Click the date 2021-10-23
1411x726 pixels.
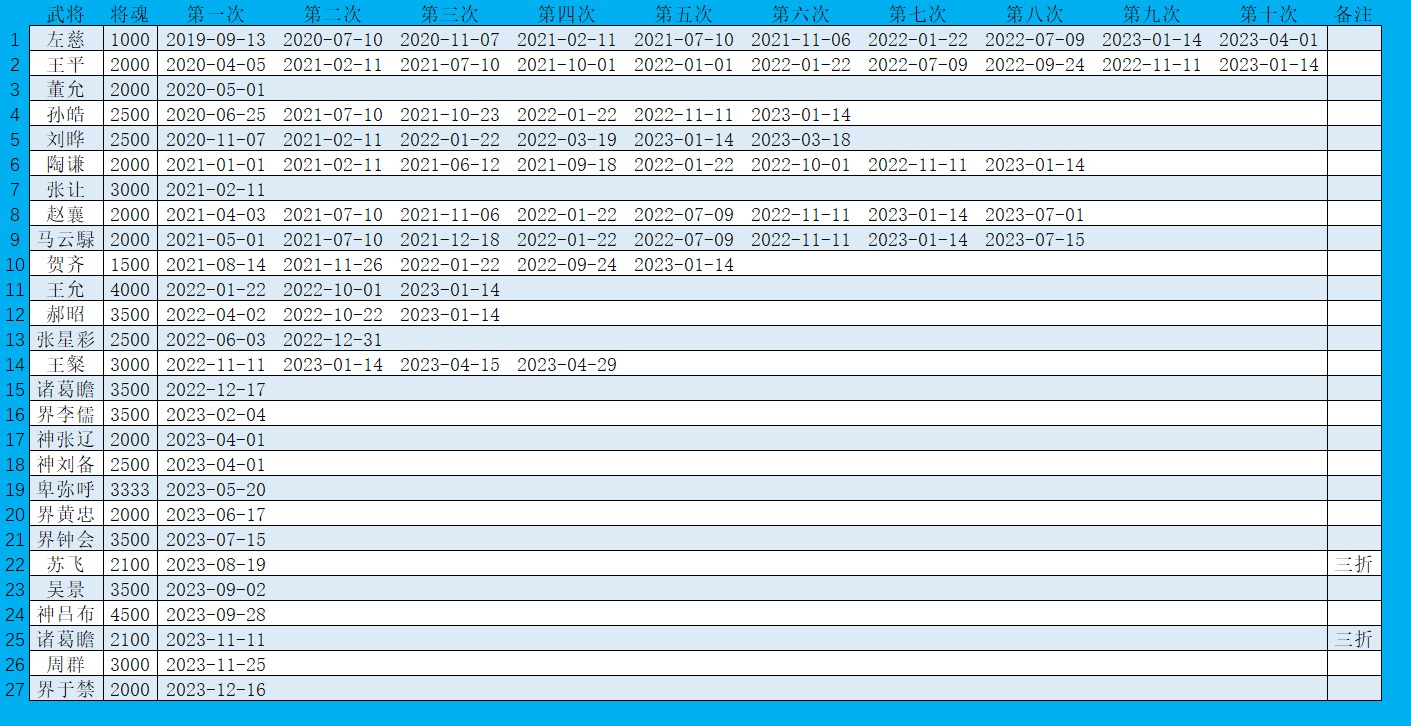[x=450, y=115]
